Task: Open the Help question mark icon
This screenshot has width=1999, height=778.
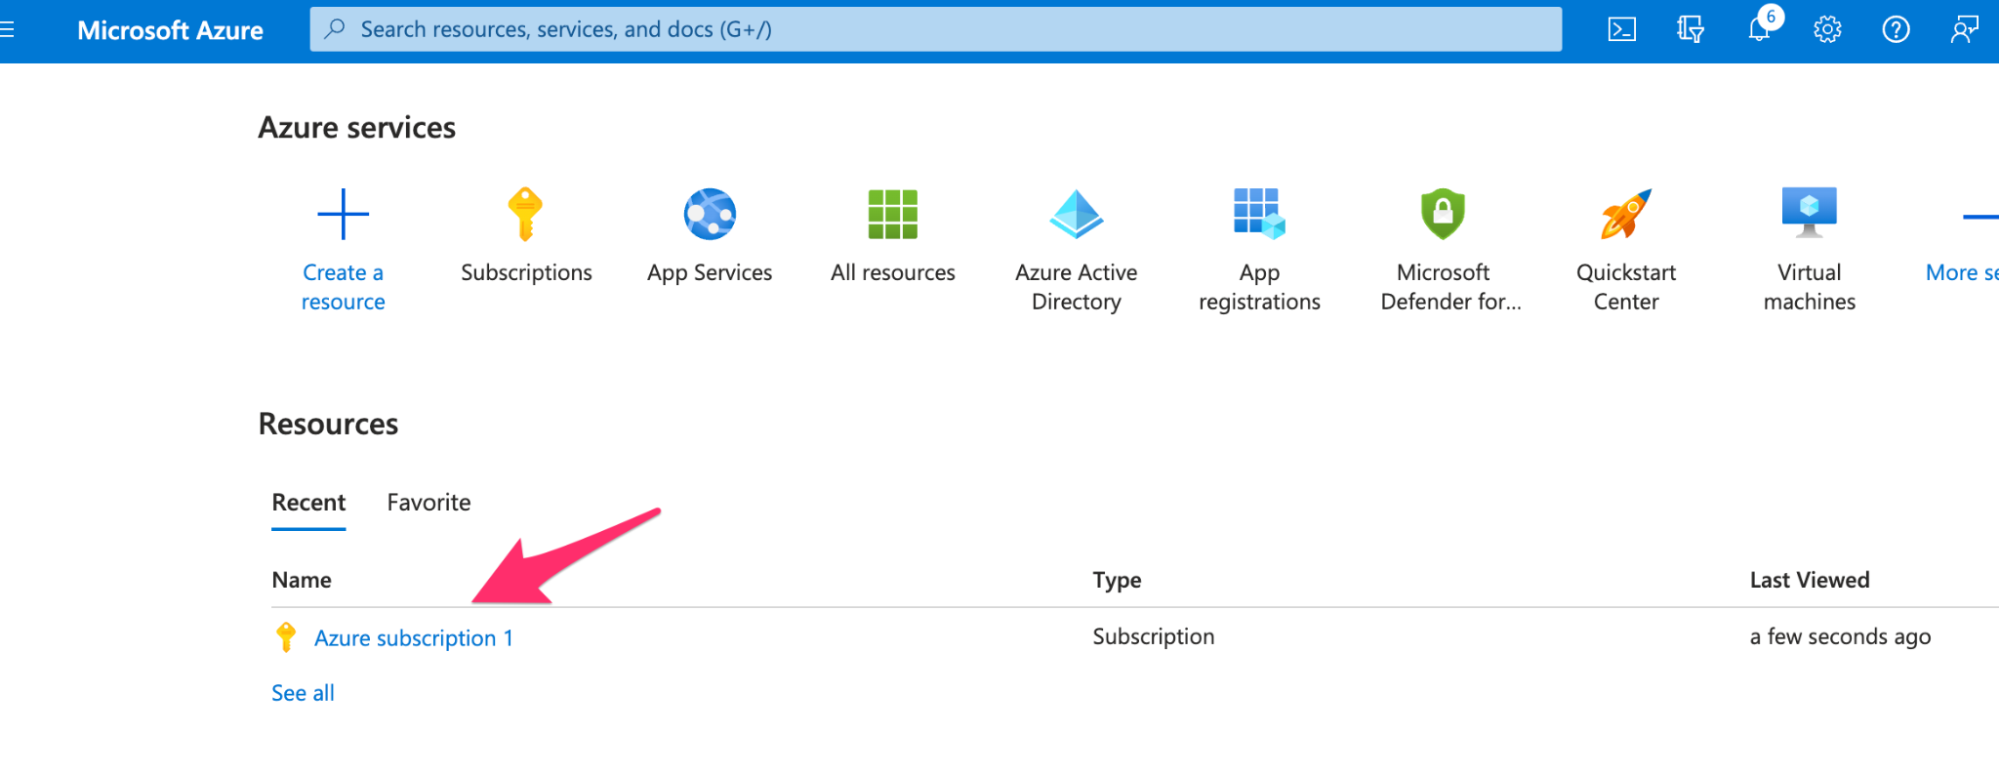Action: 1896,30
